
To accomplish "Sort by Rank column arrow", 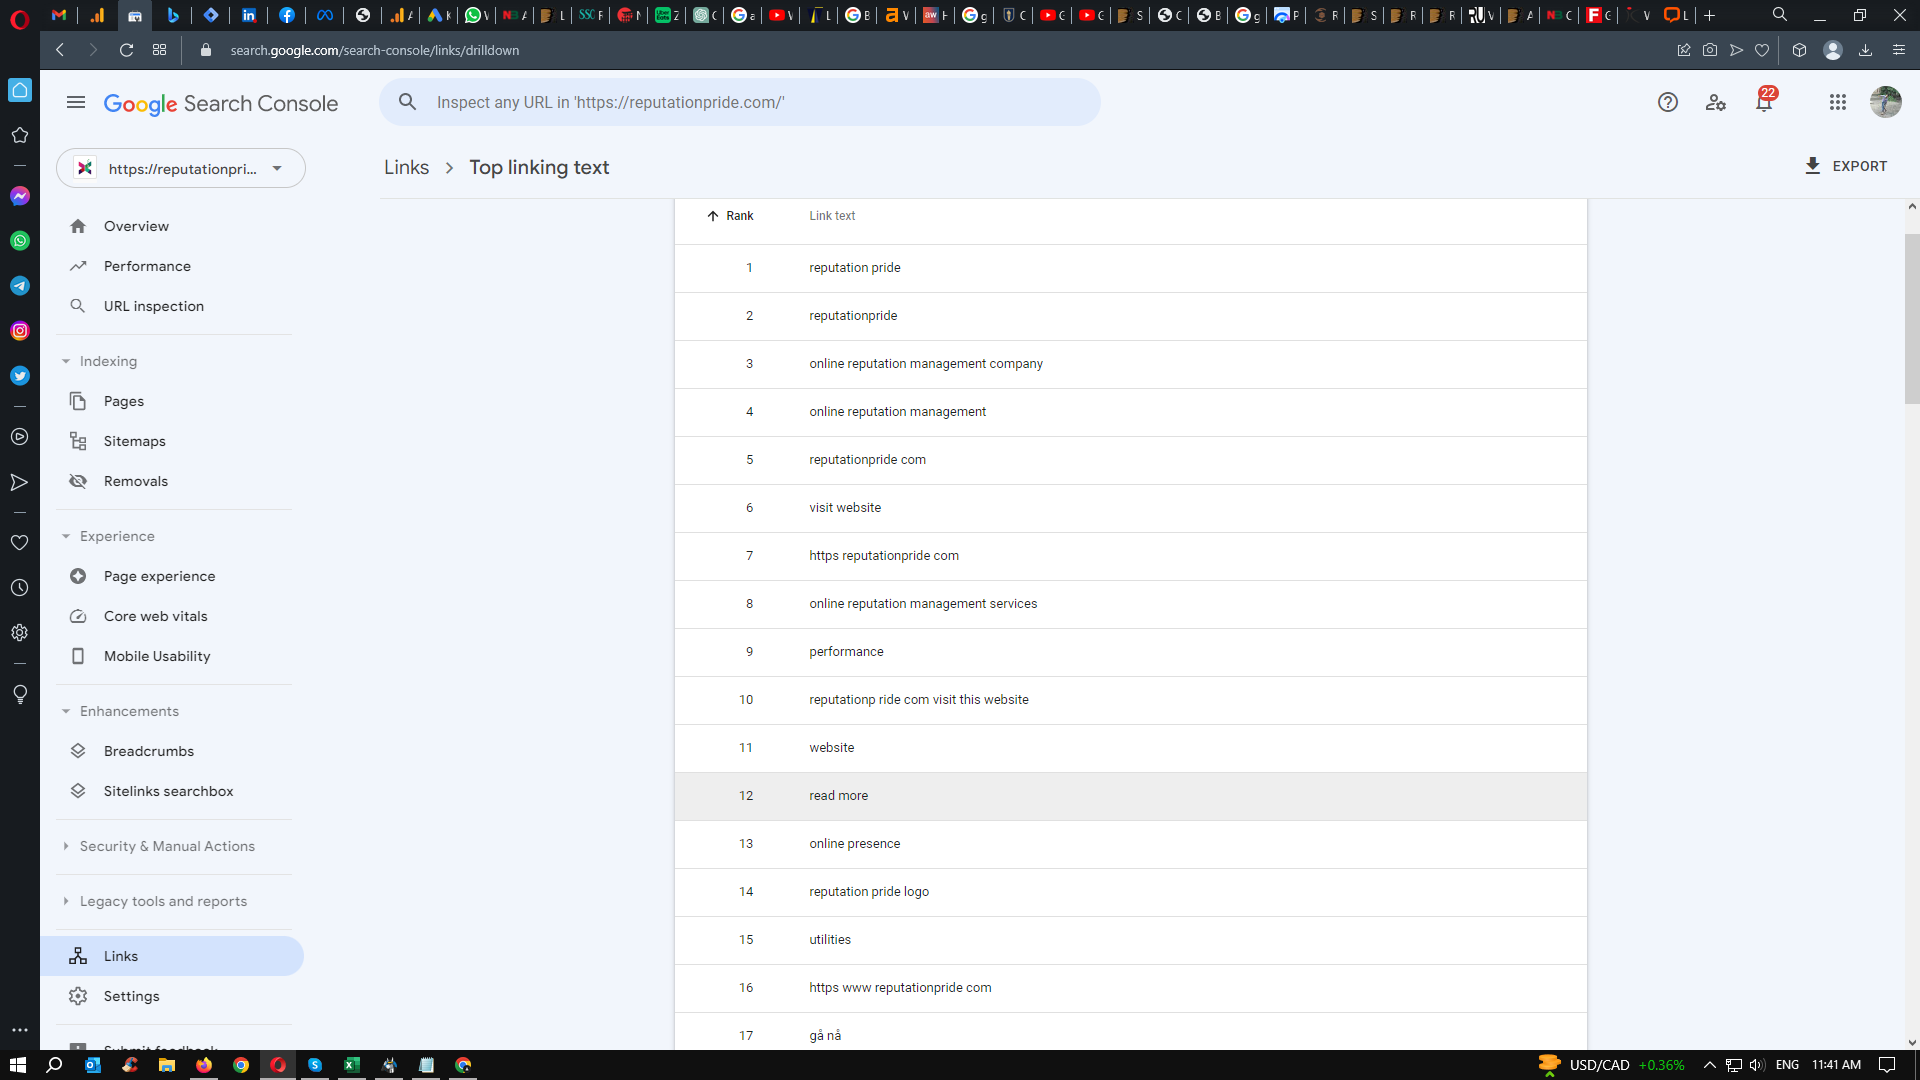I will click(x=713, y=216).
